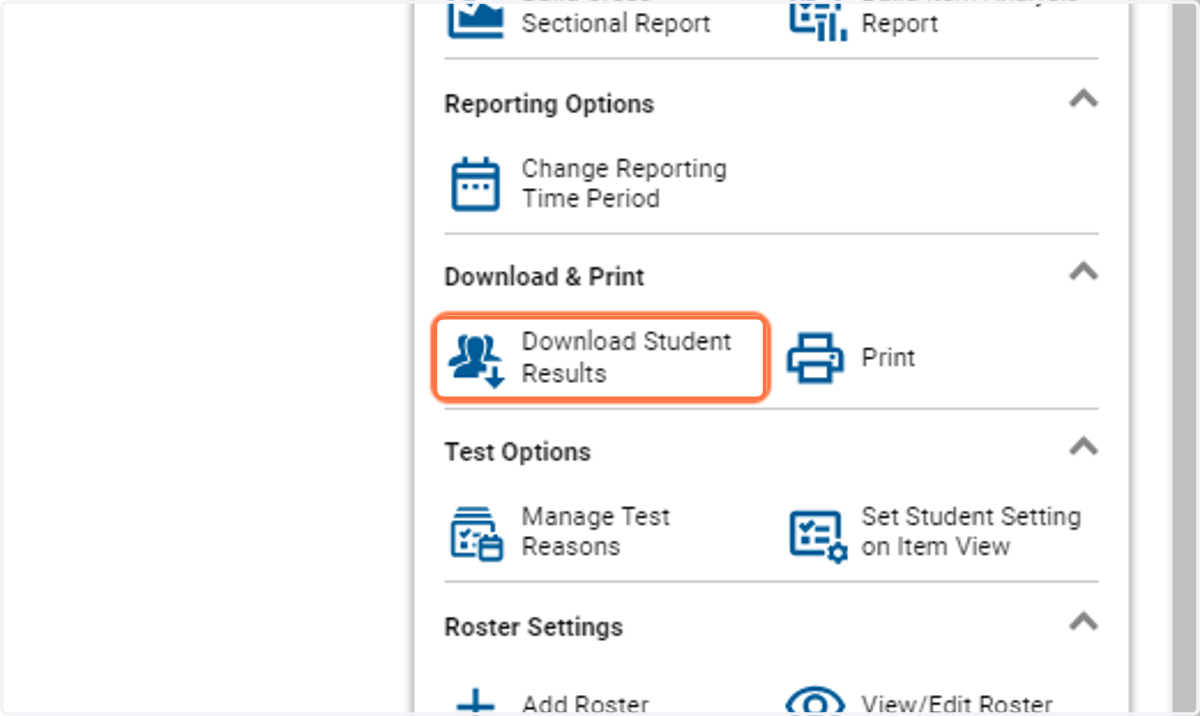This screenshot has width=1200, height=716.
Task: Click the Download Student Results people icon
Action: coord(476,359)
